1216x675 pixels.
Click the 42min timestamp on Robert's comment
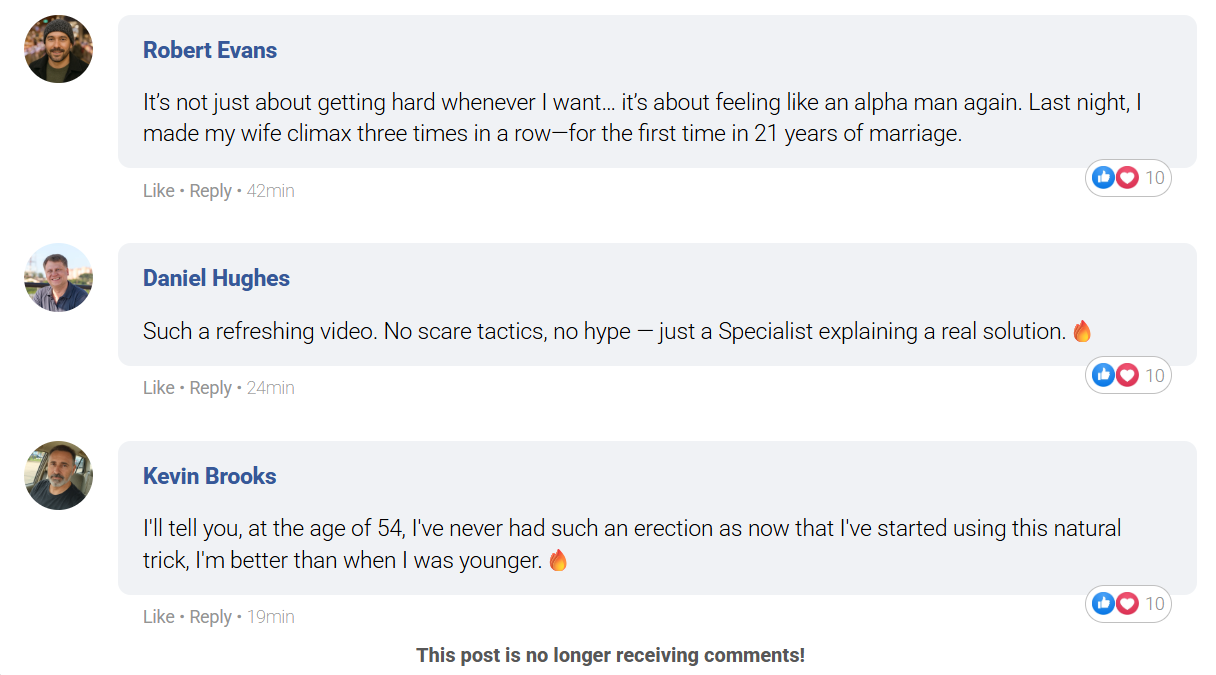tap(270, 191)
